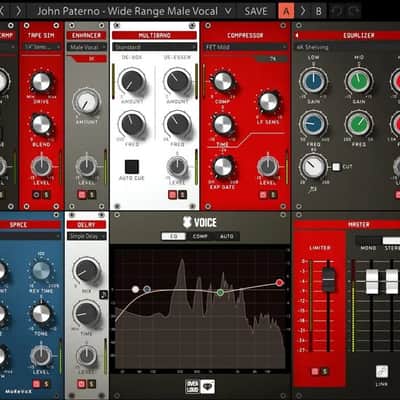Toggle Multiband module power button
400x400 pixels.
tap(172, 195)
